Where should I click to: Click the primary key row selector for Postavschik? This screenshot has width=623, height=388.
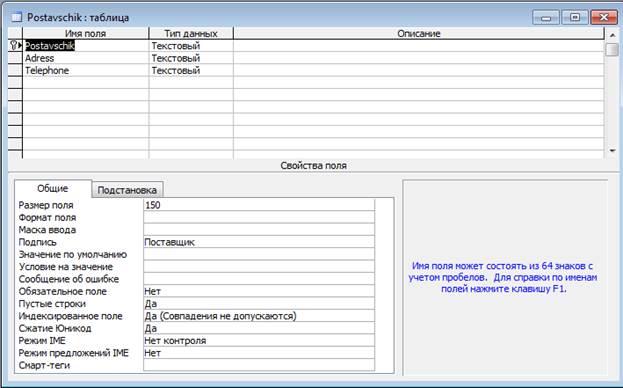tap(15, 46)
